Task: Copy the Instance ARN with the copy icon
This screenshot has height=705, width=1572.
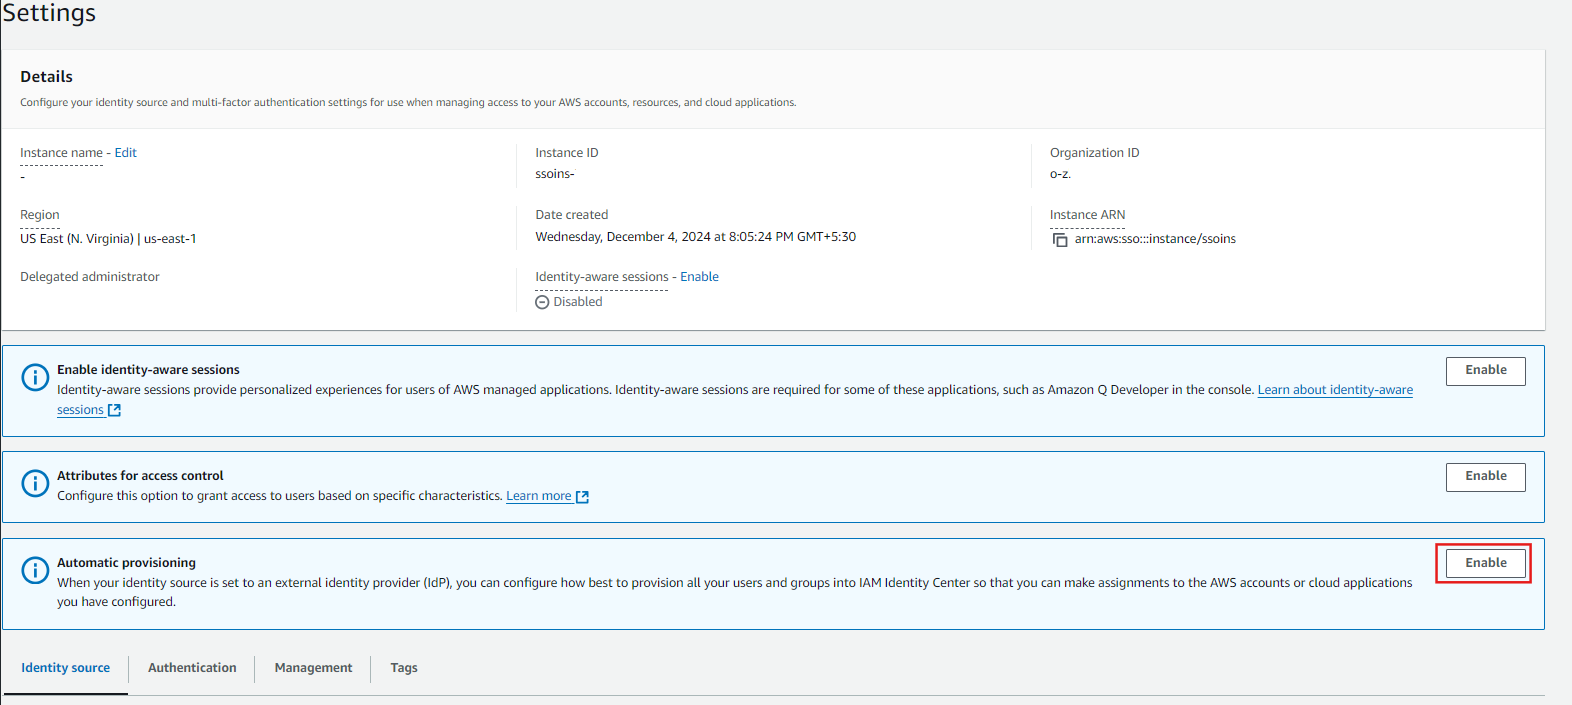Action: pyautogui.click(x=1060, y=240)
